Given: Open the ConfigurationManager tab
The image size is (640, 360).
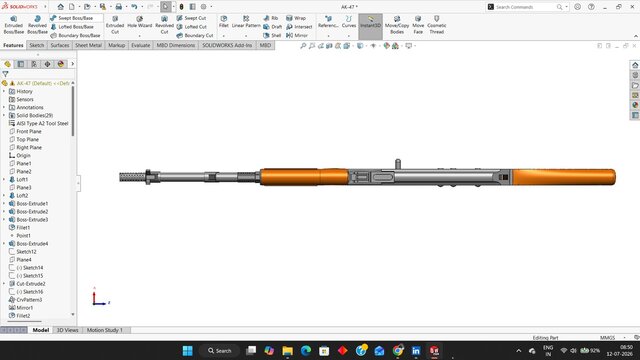Looking at the screenshot, I should [34, 64].
